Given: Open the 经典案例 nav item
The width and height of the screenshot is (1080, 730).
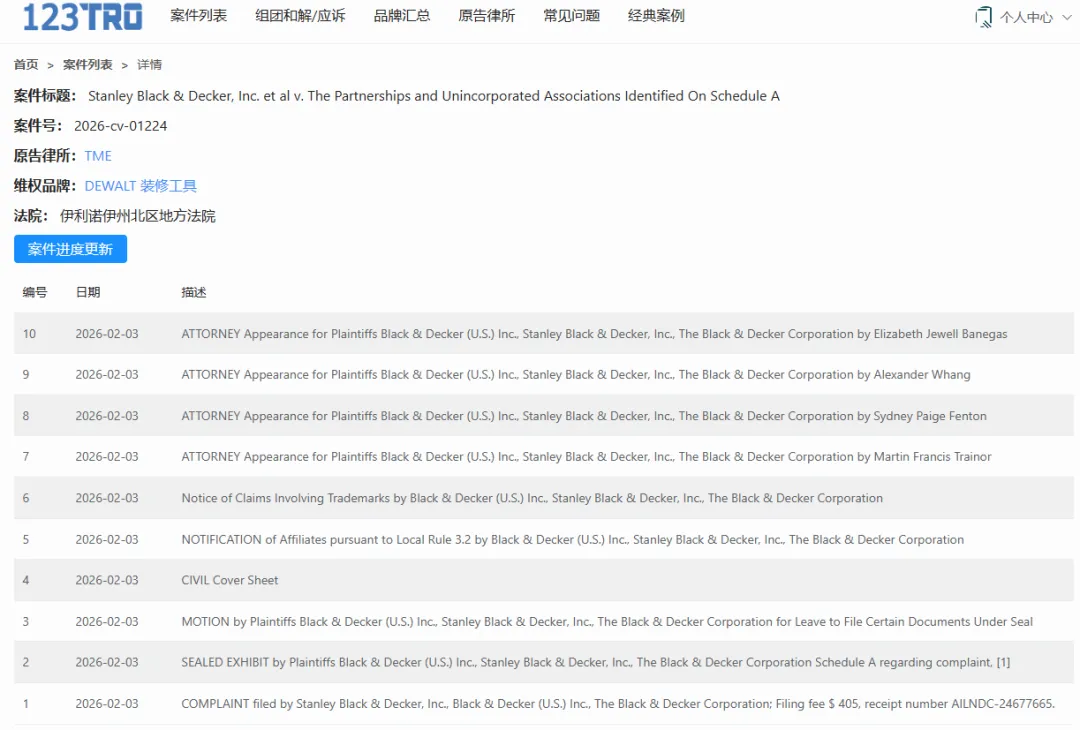Looking at the screenshot, I should coord(656,16).
